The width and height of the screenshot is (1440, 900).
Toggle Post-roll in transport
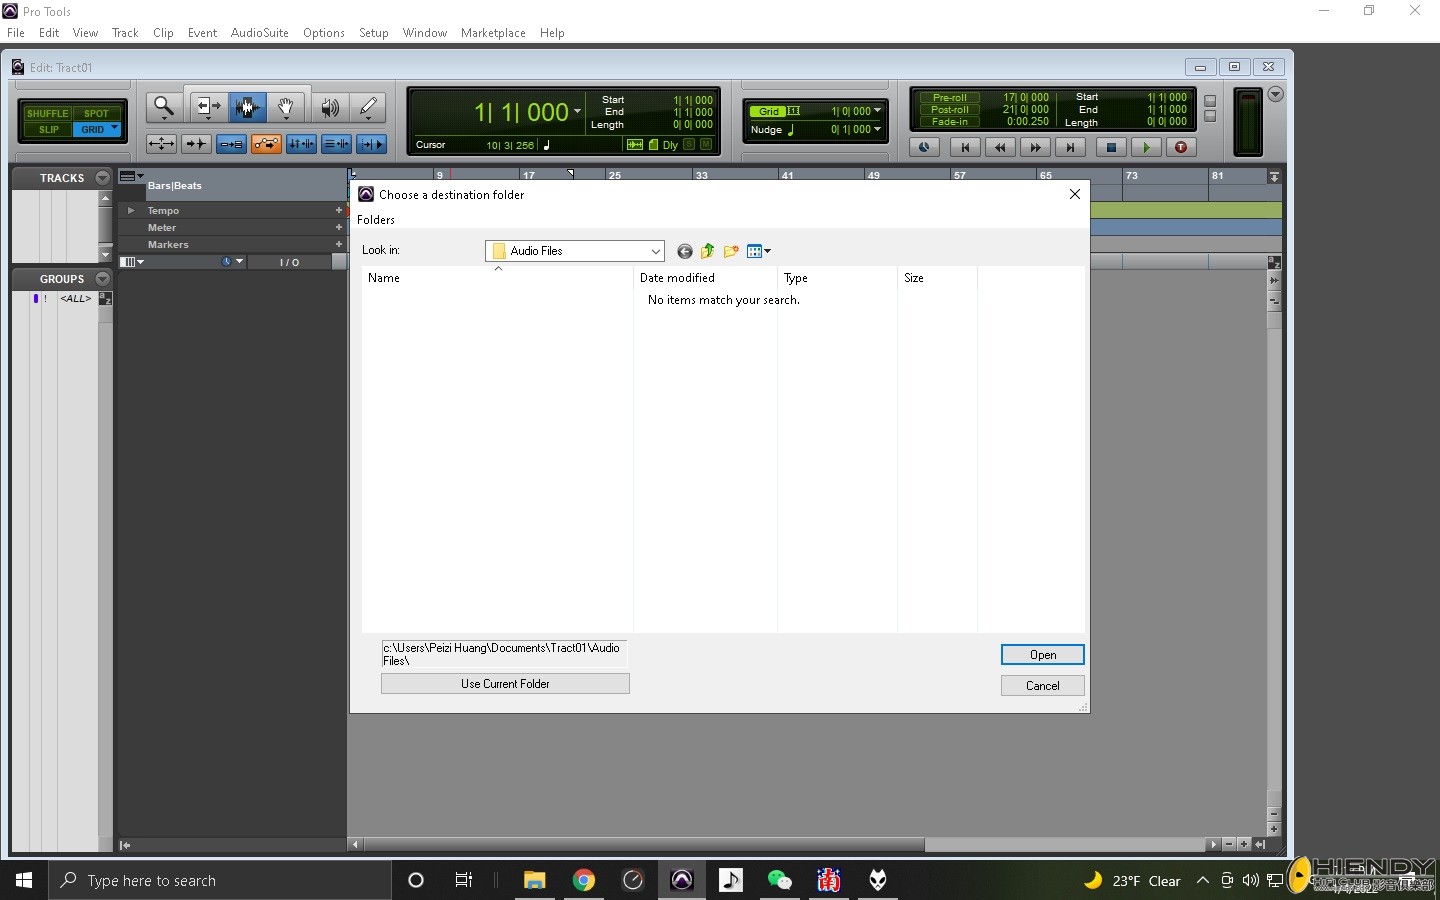click(x=949, y=110)
